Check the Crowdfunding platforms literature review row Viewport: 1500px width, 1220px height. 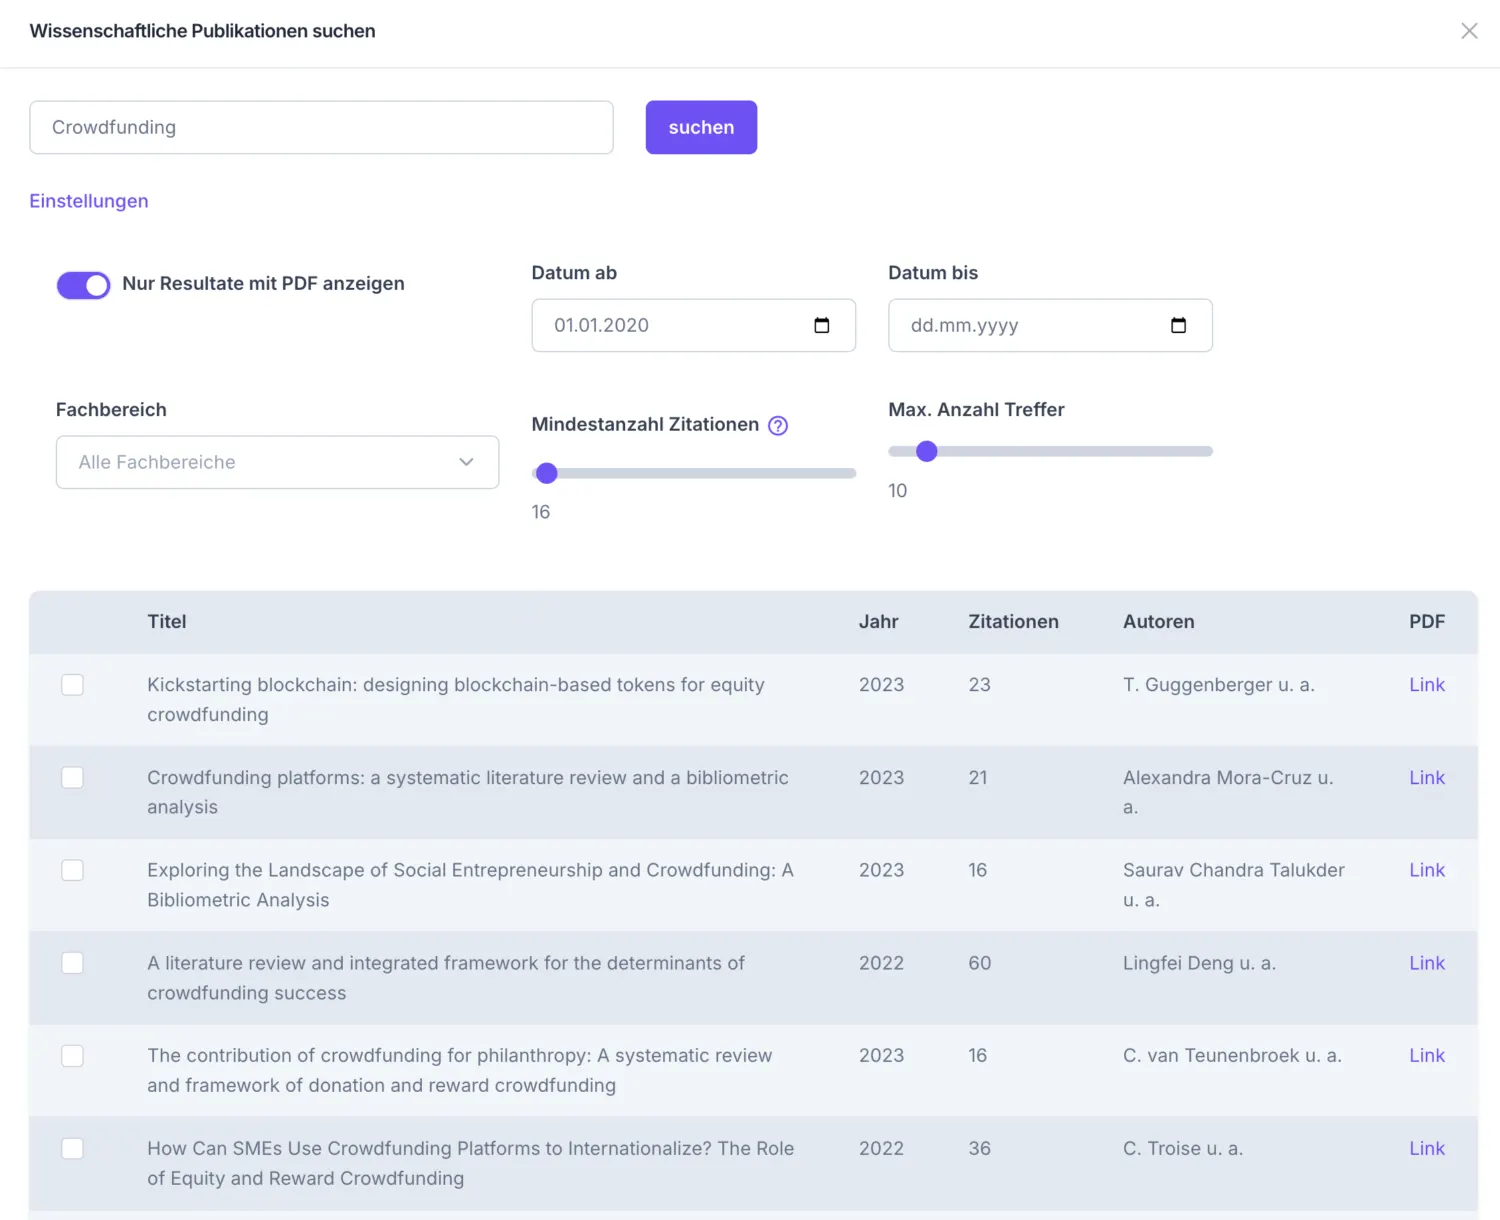pyautogui.click(x=72, y=778)
